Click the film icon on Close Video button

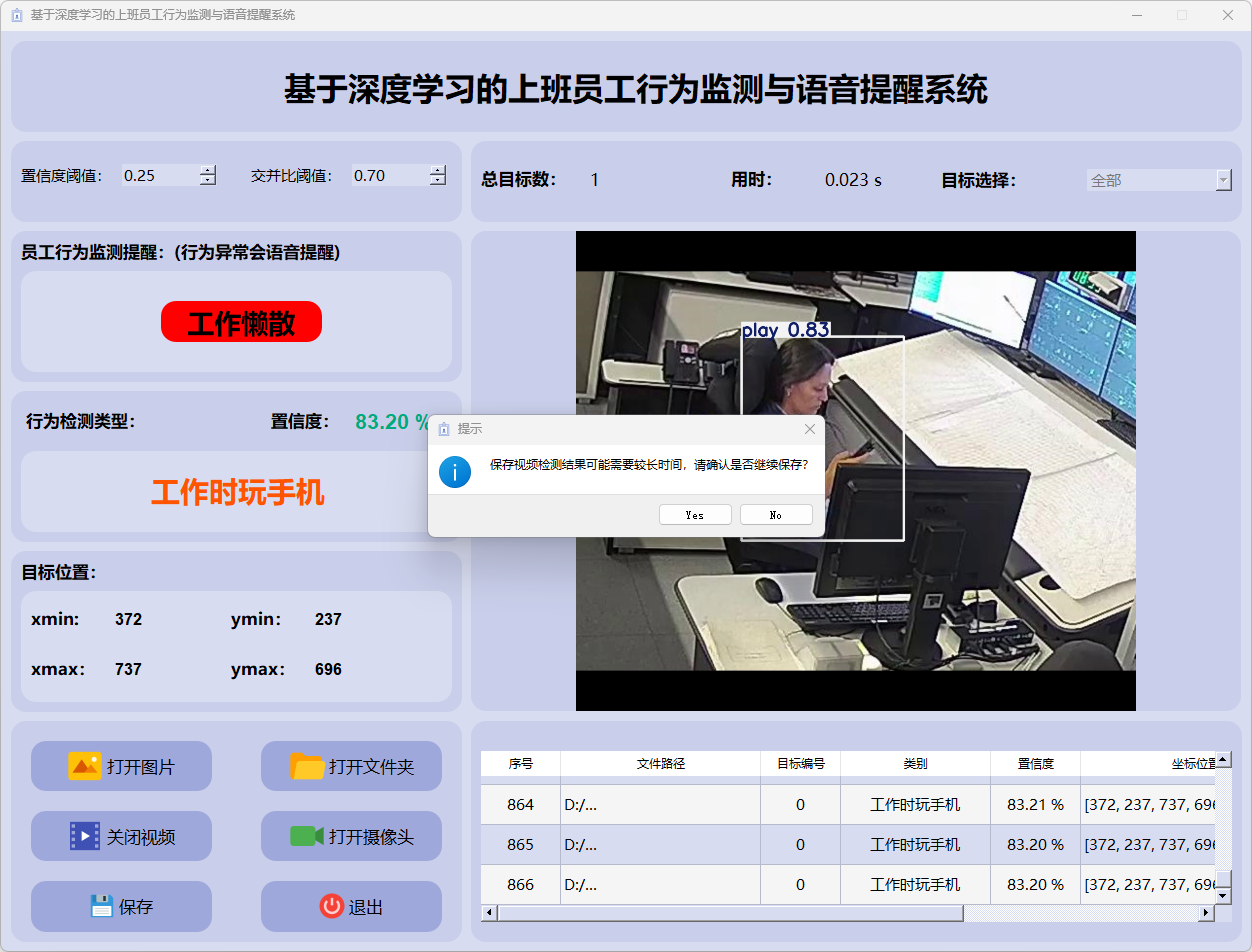point(85,836)
